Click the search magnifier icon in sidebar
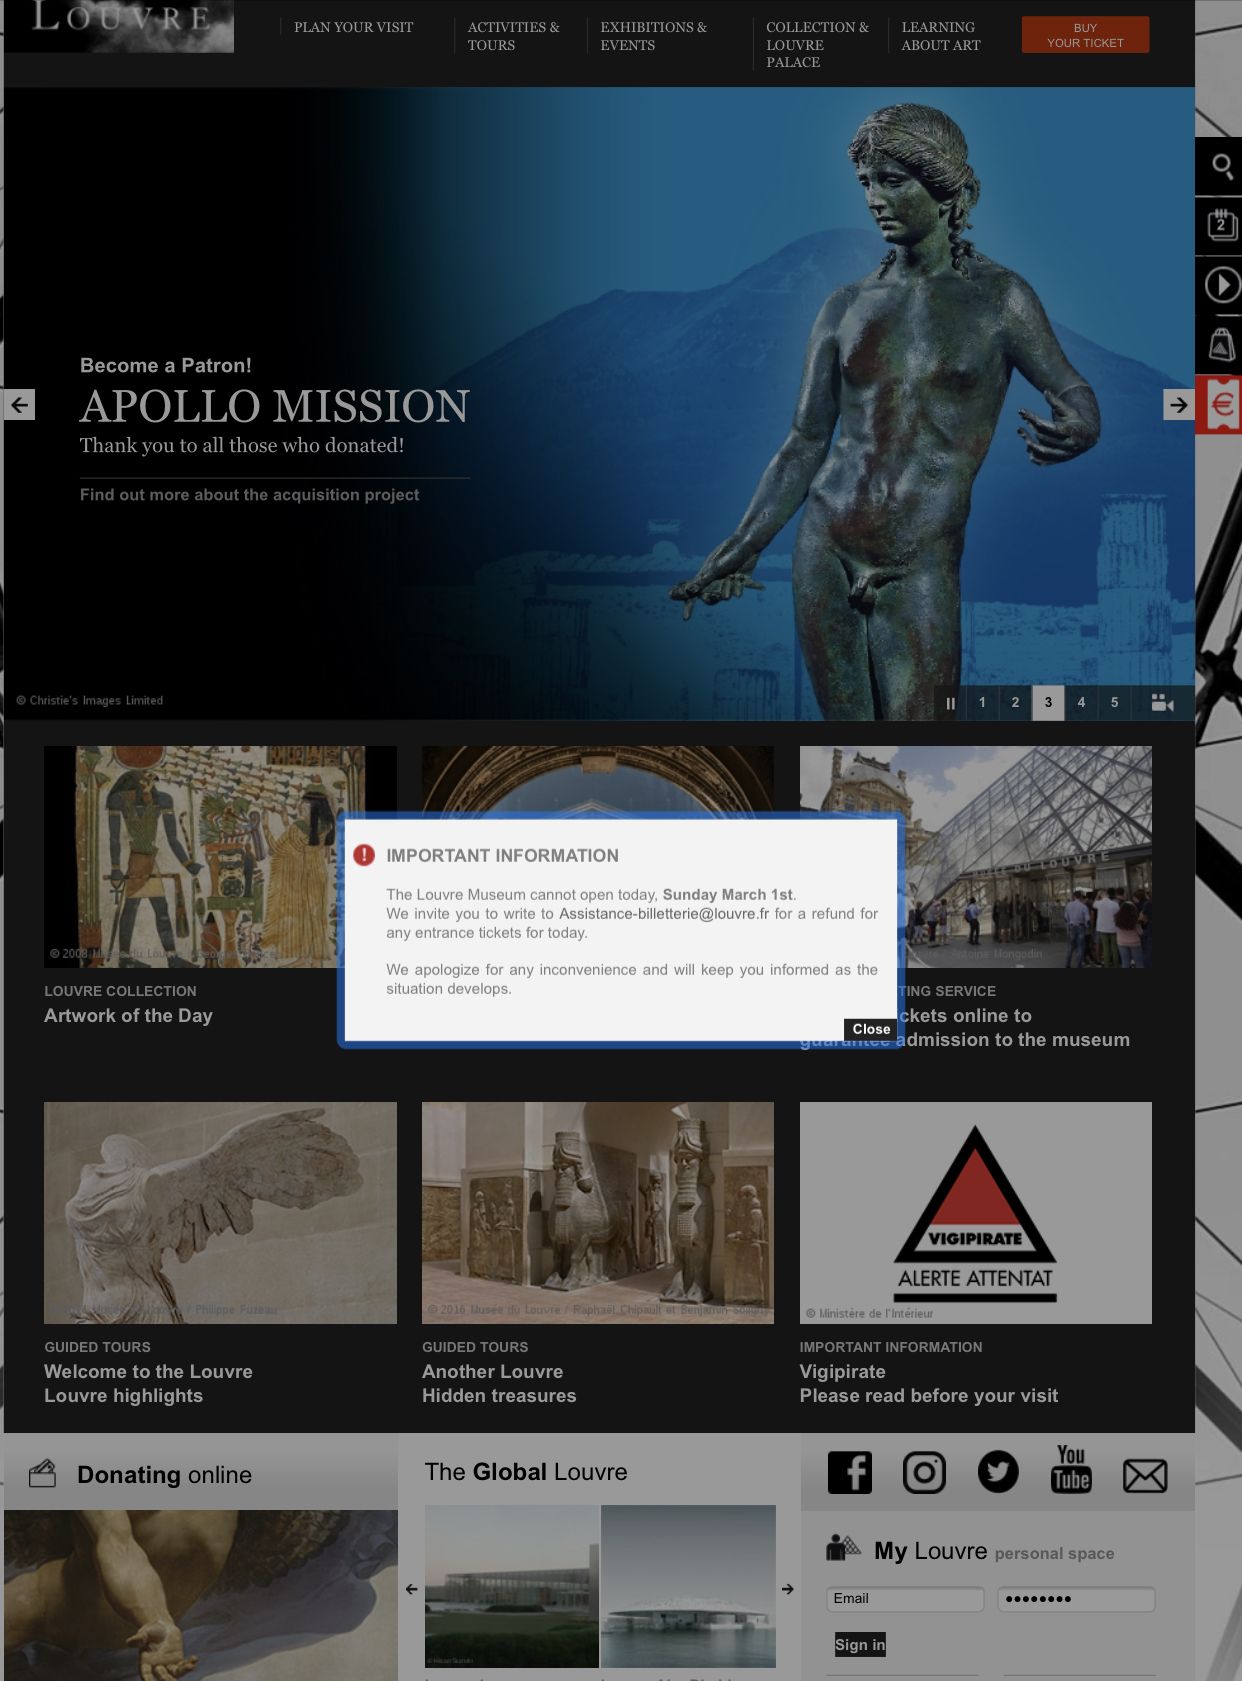The height and width of the screenshot is (1681, 1242). pos(1221,166)
